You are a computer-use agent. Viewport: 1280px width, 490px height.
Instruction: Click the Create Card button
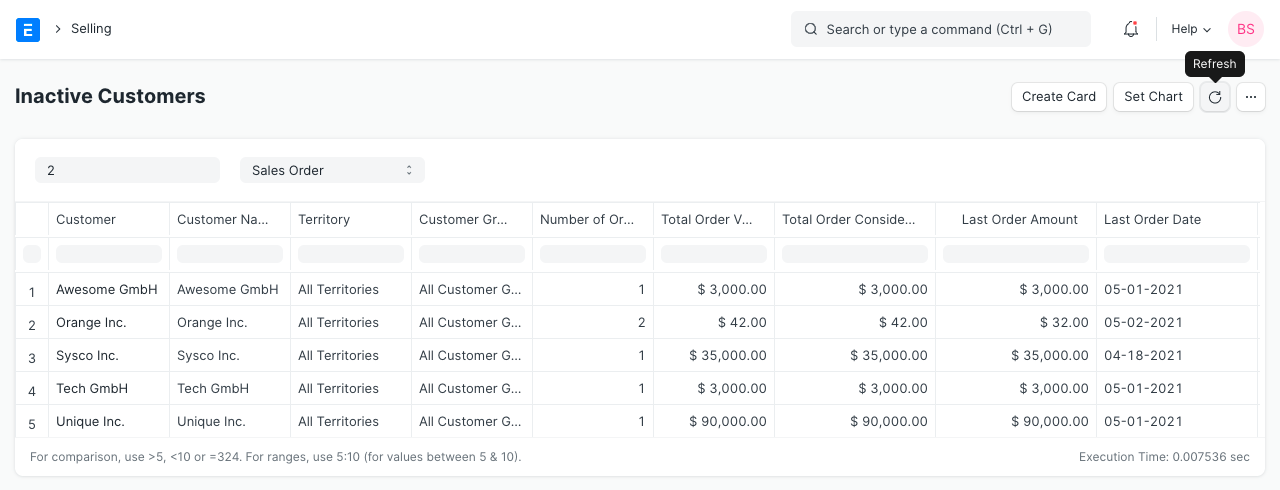(1059, 97)
